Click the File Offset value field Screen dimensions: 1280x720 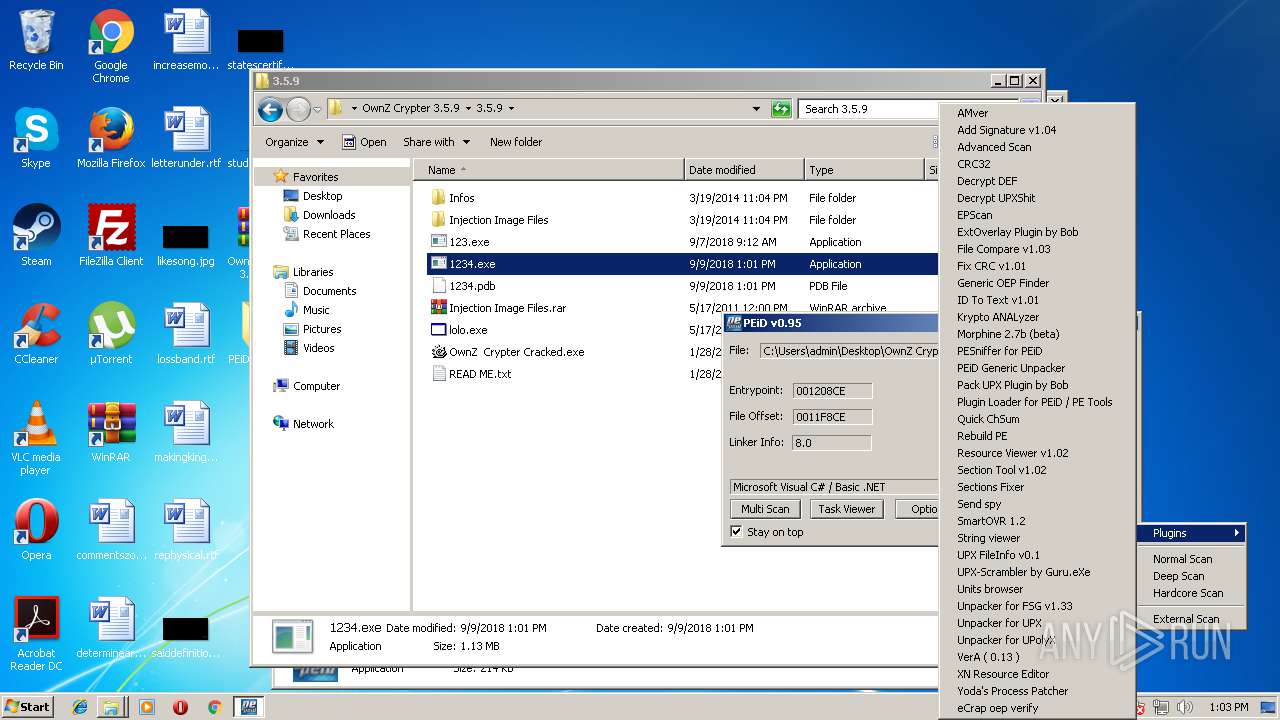pyautogui.click(x=832, y=417)
